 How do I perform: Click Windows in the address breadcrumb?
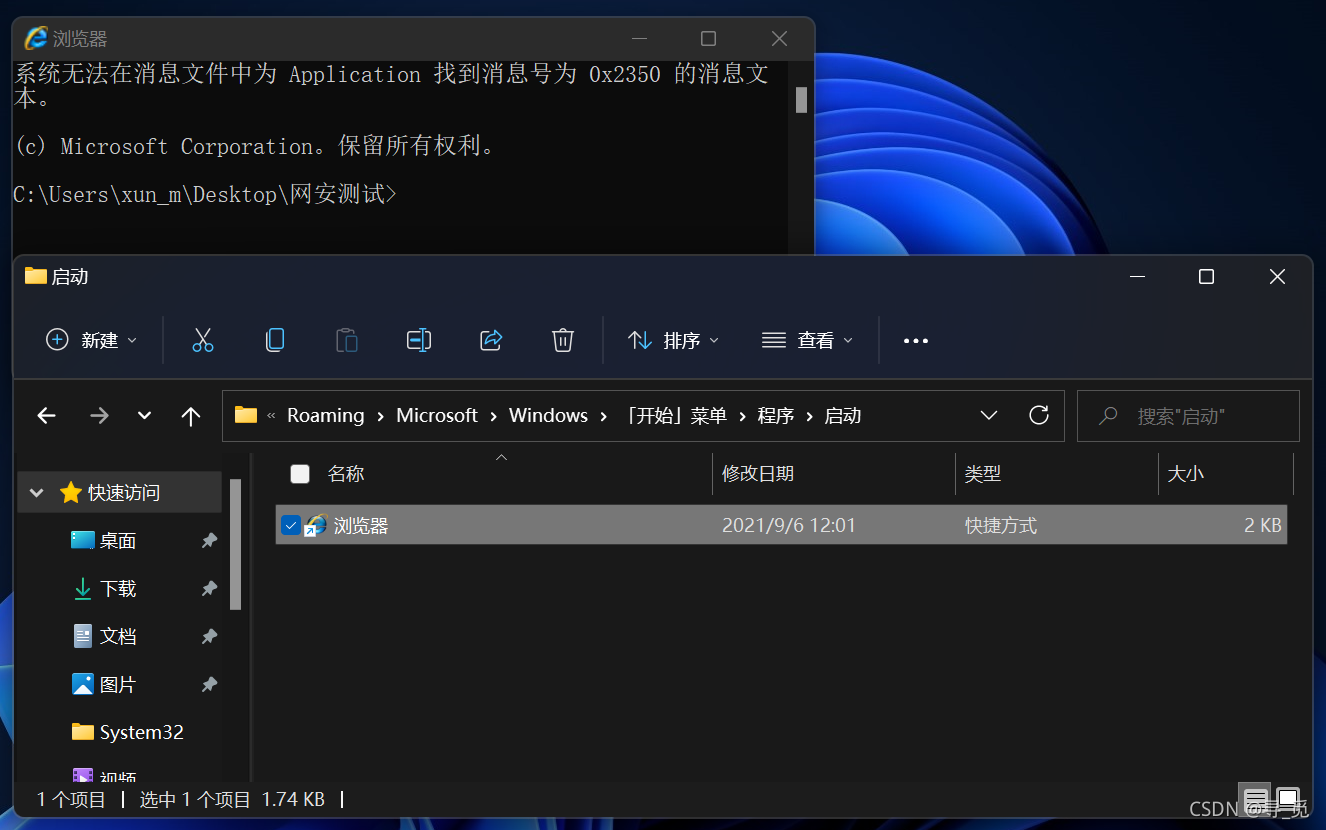(x=548, y=416)
